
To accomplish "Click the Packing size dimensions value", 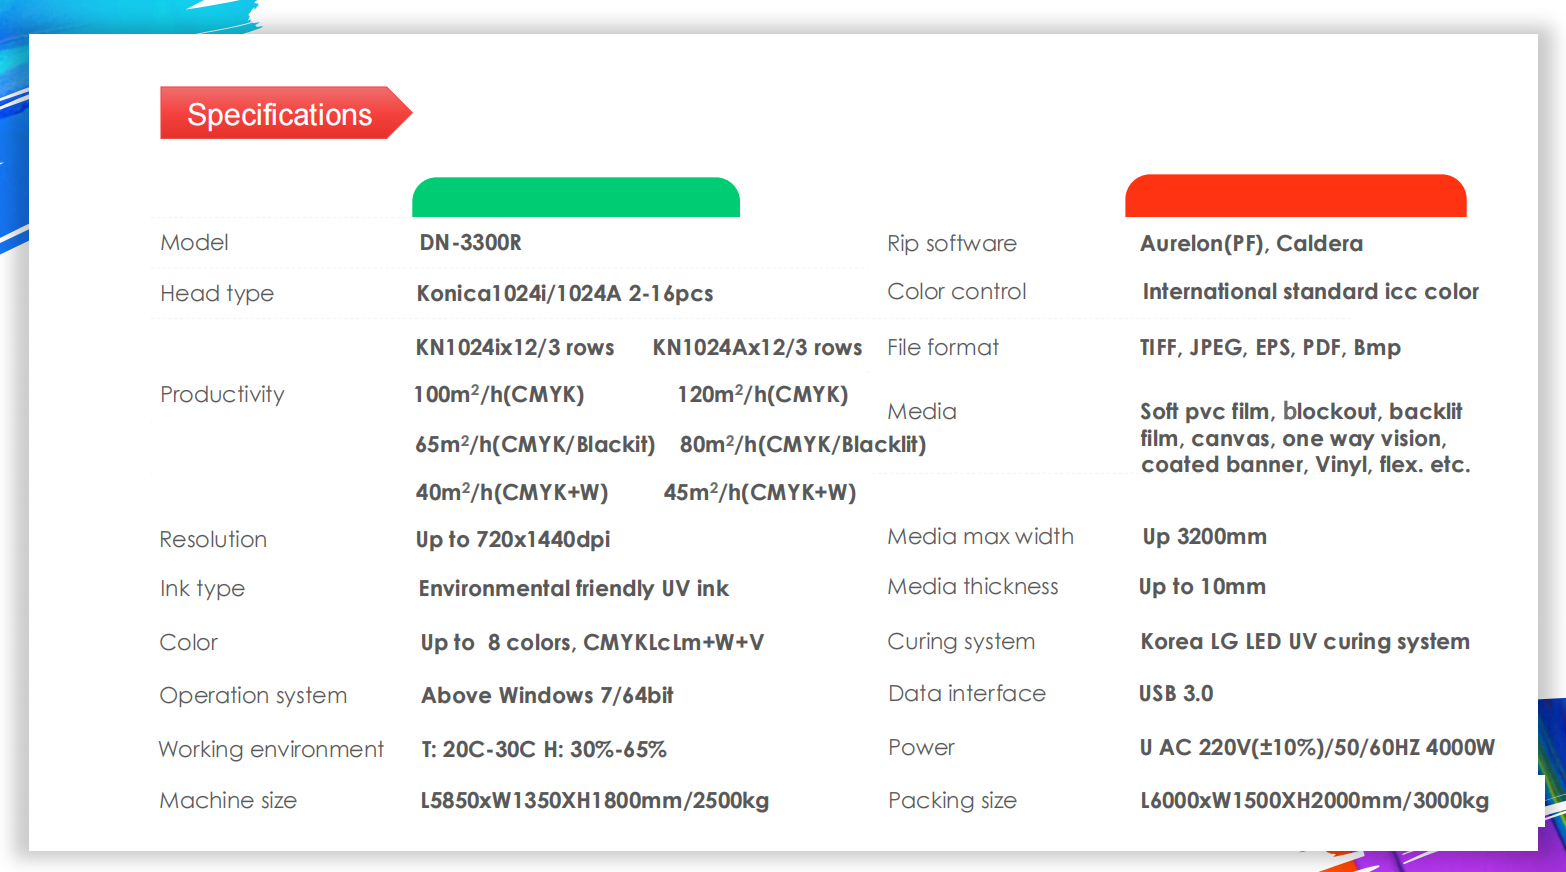I will click(1314, 801).
